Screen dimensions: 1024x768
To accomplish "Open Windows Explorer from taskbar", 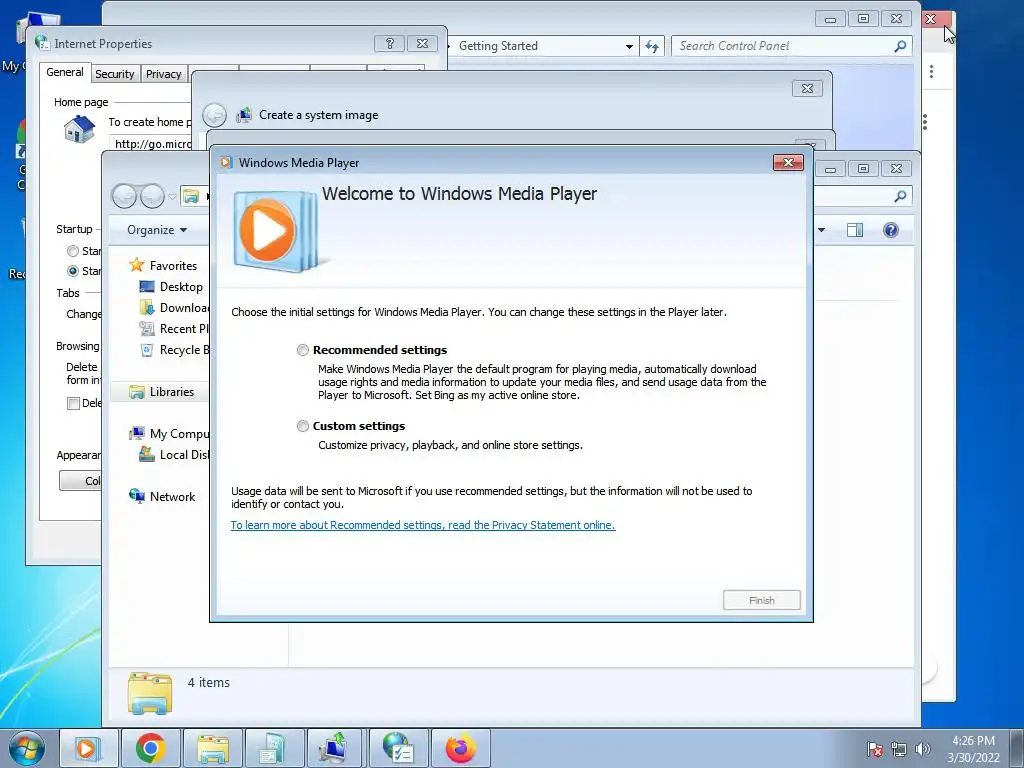I will click(212, 748).
